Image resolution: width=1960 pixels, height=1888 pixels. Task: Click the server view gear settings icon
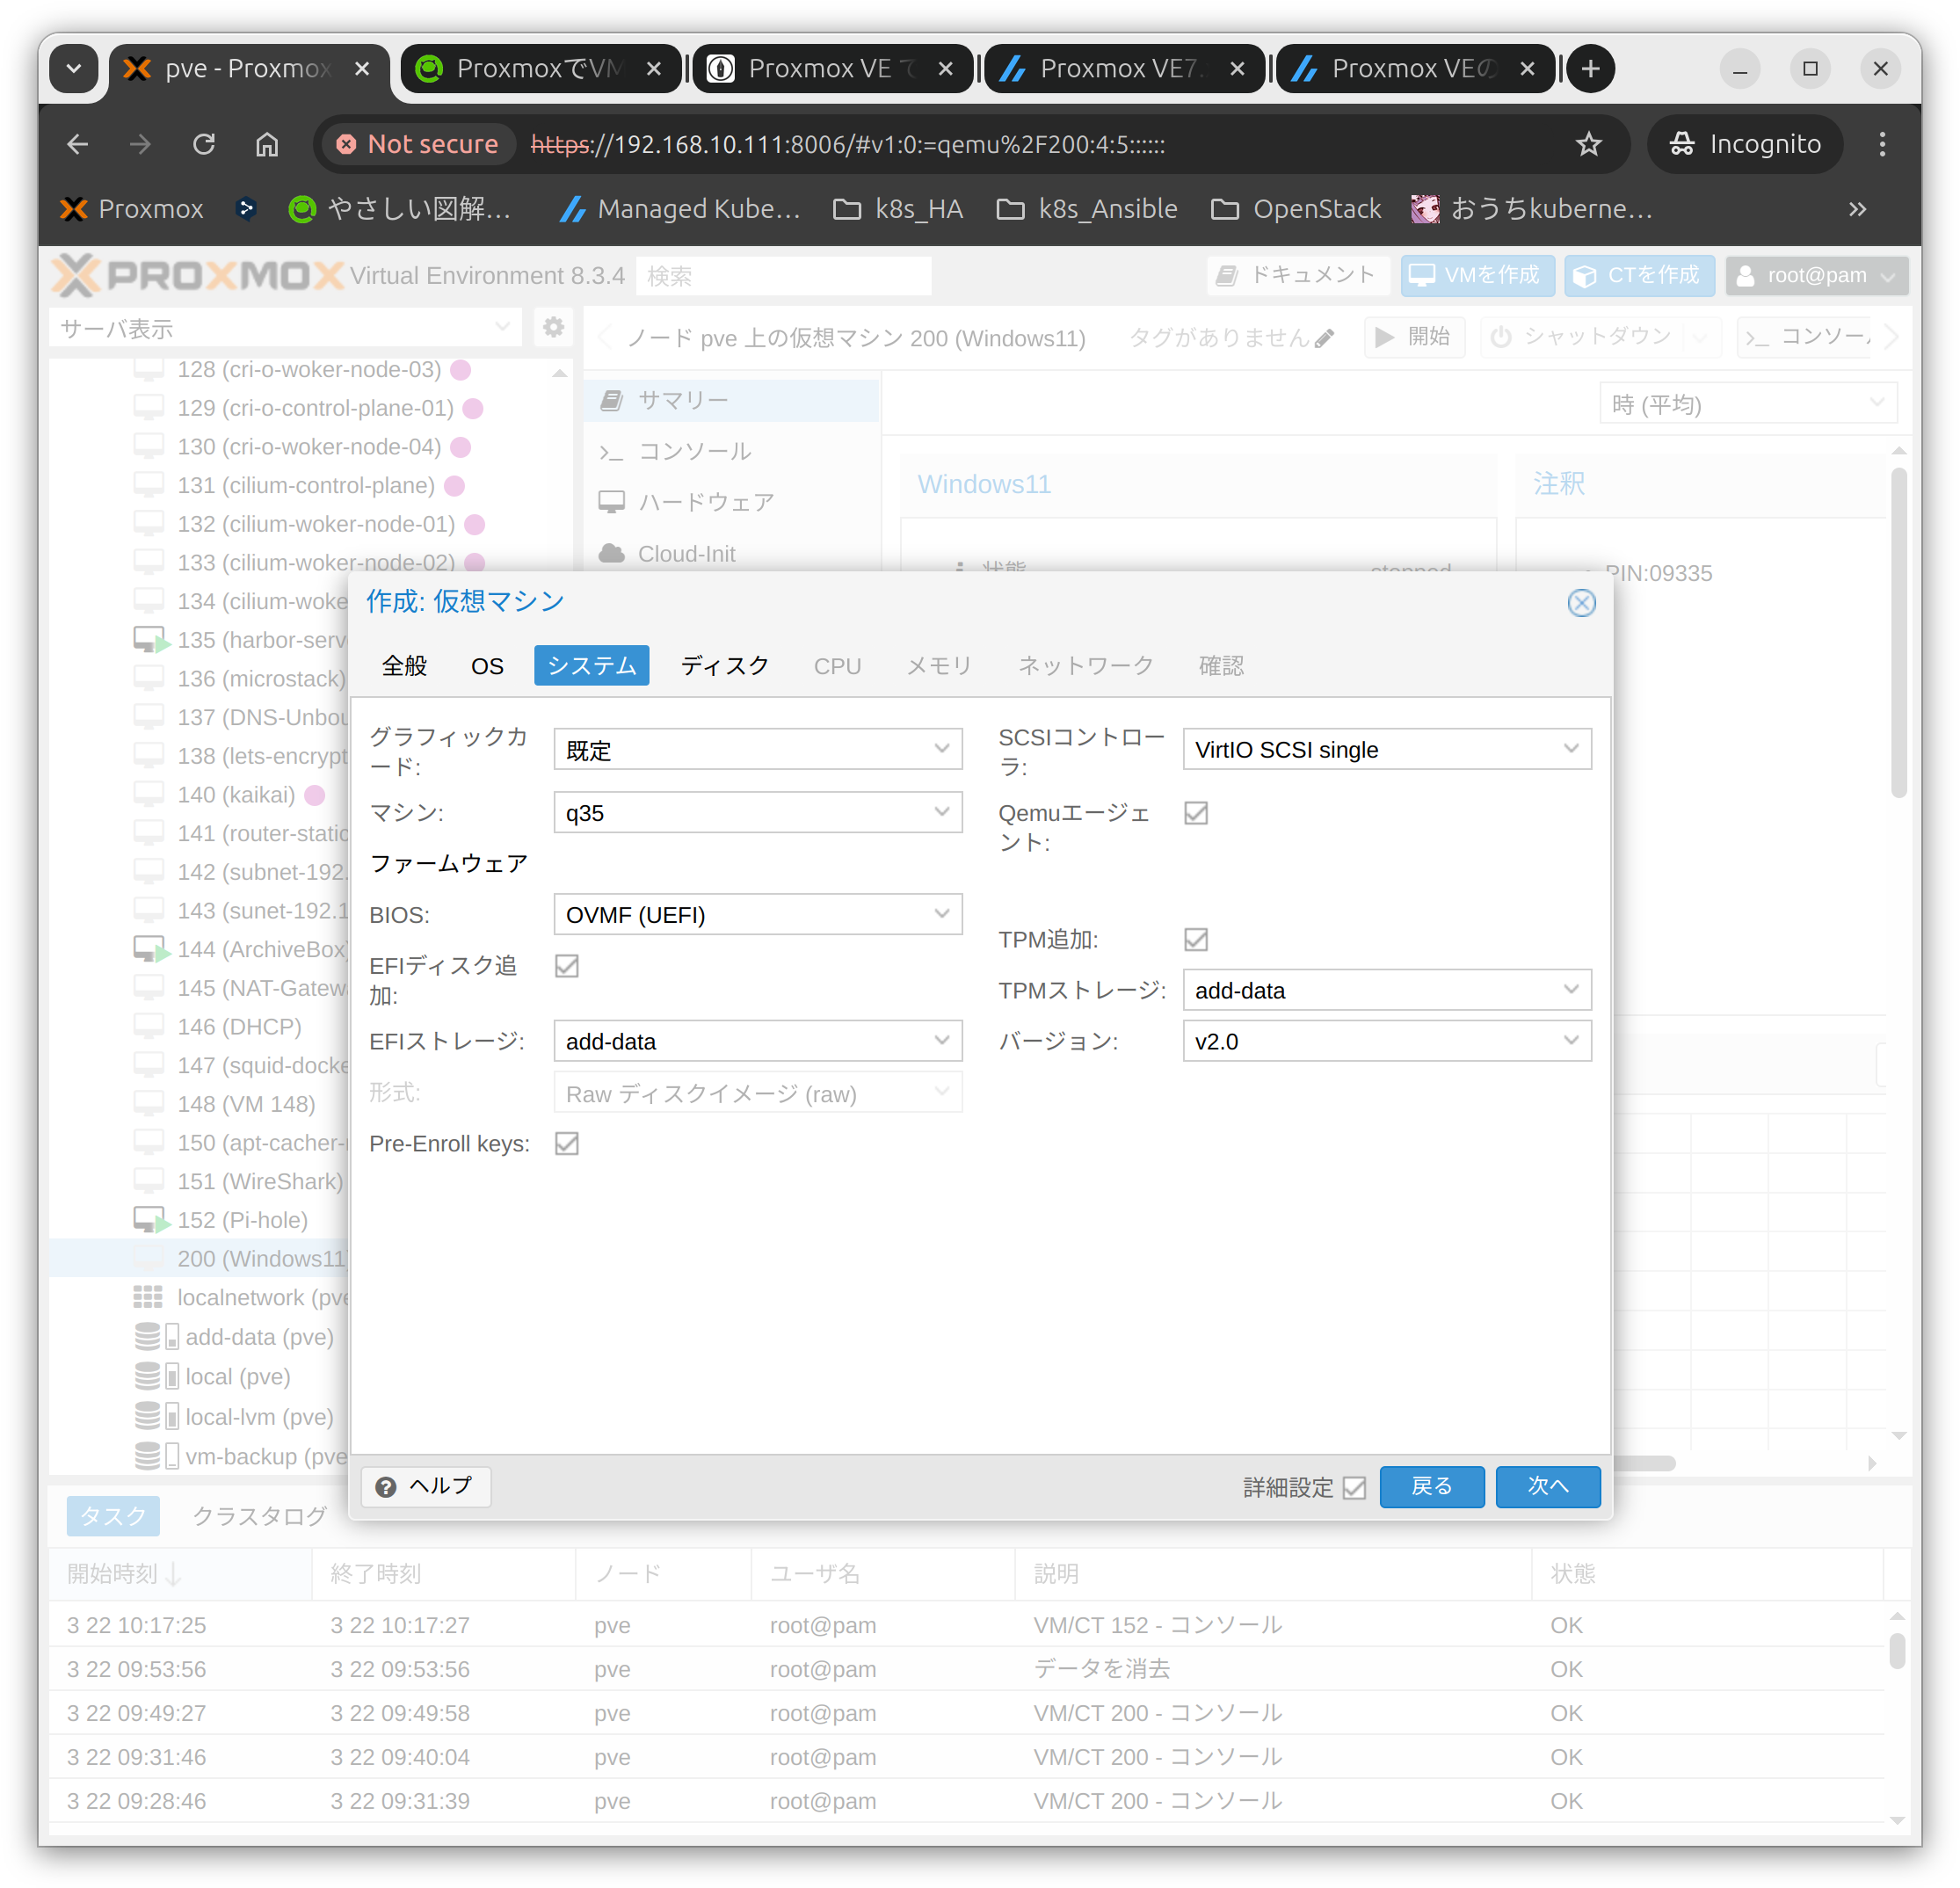pos(553,327)
